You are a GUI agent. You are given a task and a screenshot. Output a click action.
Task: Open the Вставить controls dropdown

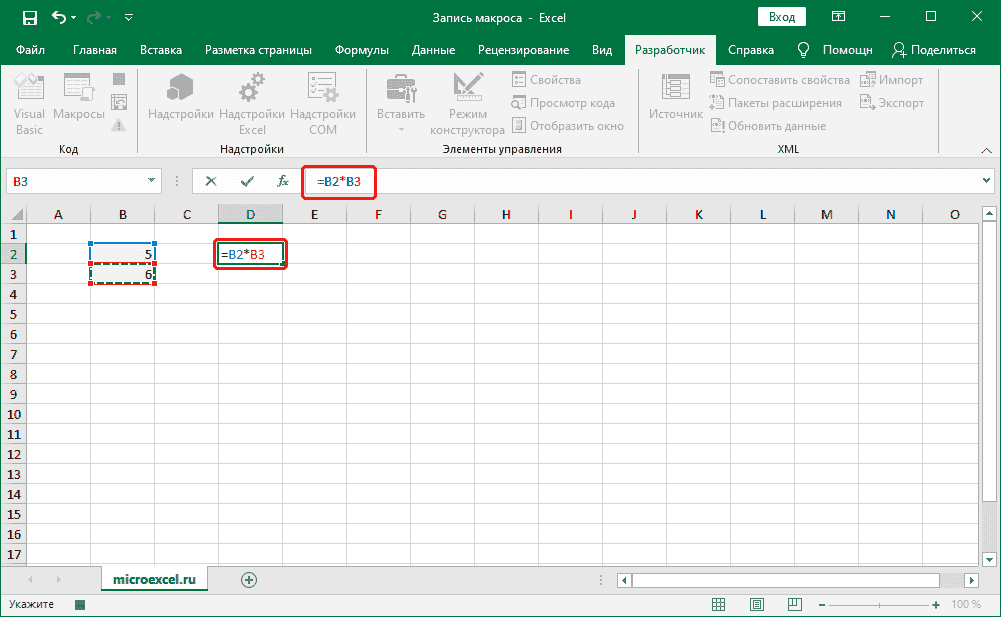(x=401, y=105)
